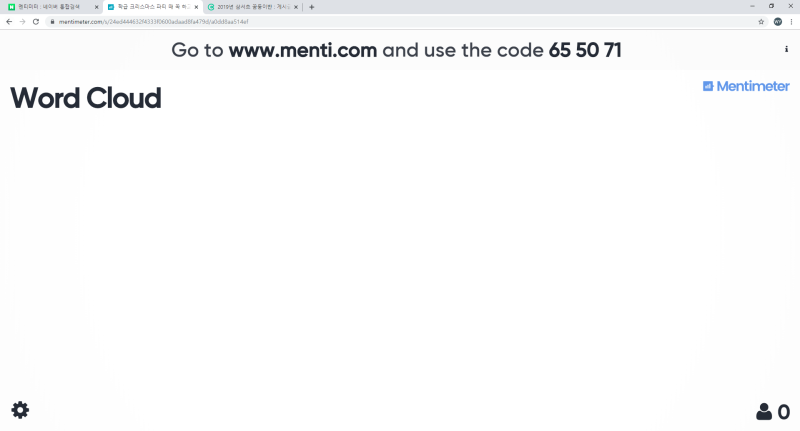
Task: View site info via the lock icon
Action: 52,21
